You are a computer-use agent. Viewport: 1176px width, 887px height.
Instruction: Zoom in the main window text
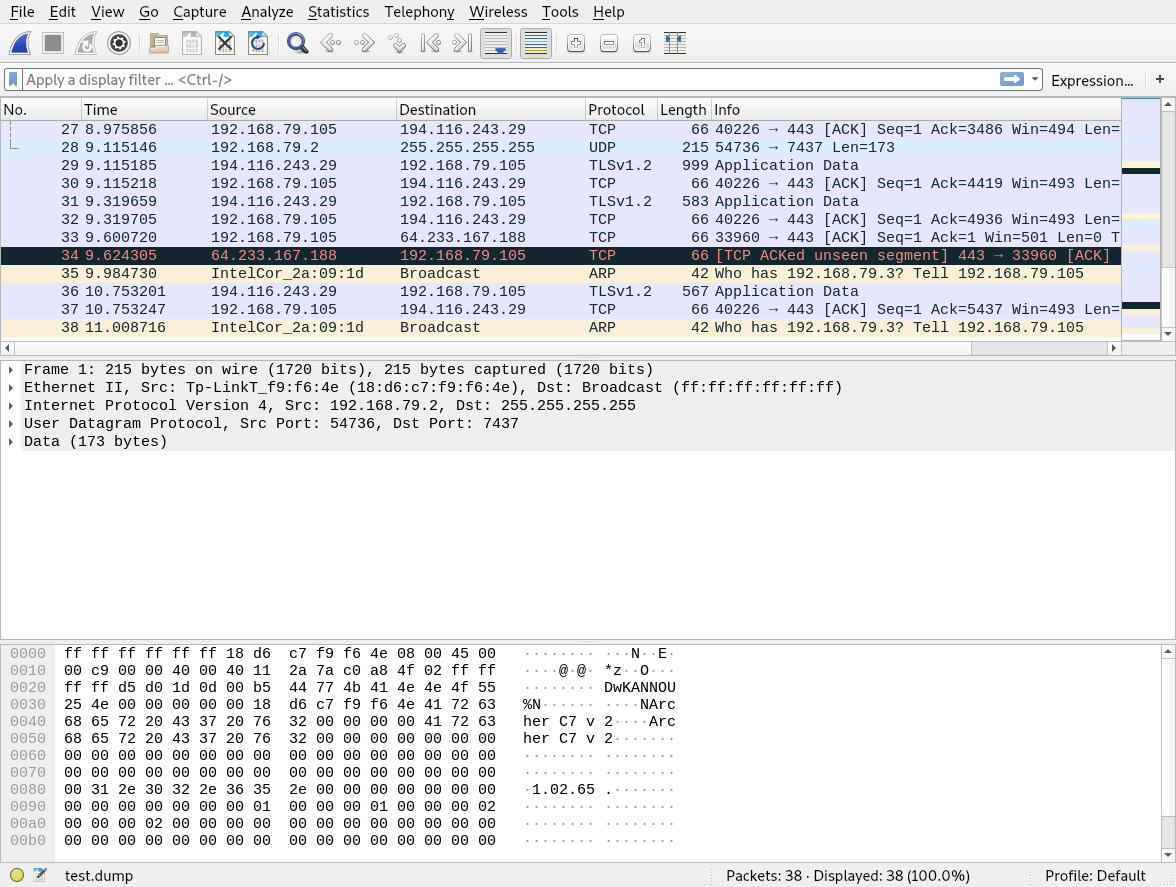coord(576,43)
